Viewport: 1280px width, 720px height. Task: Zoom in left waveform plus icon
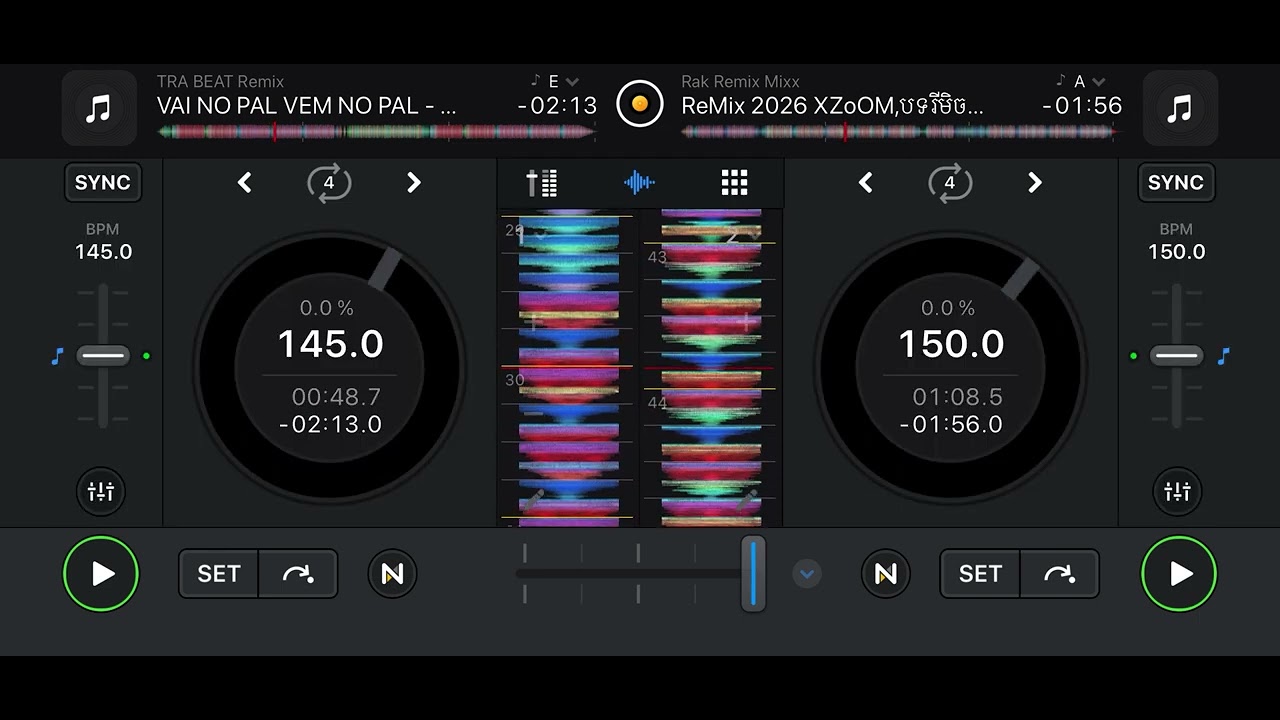tap(534, 322)
